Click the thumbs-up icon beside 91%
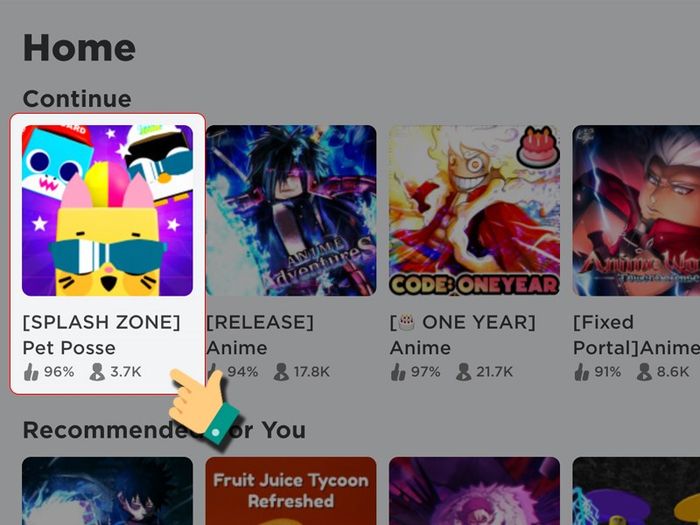This screenshot has height=525, width=700. click(x=582, y=371)
